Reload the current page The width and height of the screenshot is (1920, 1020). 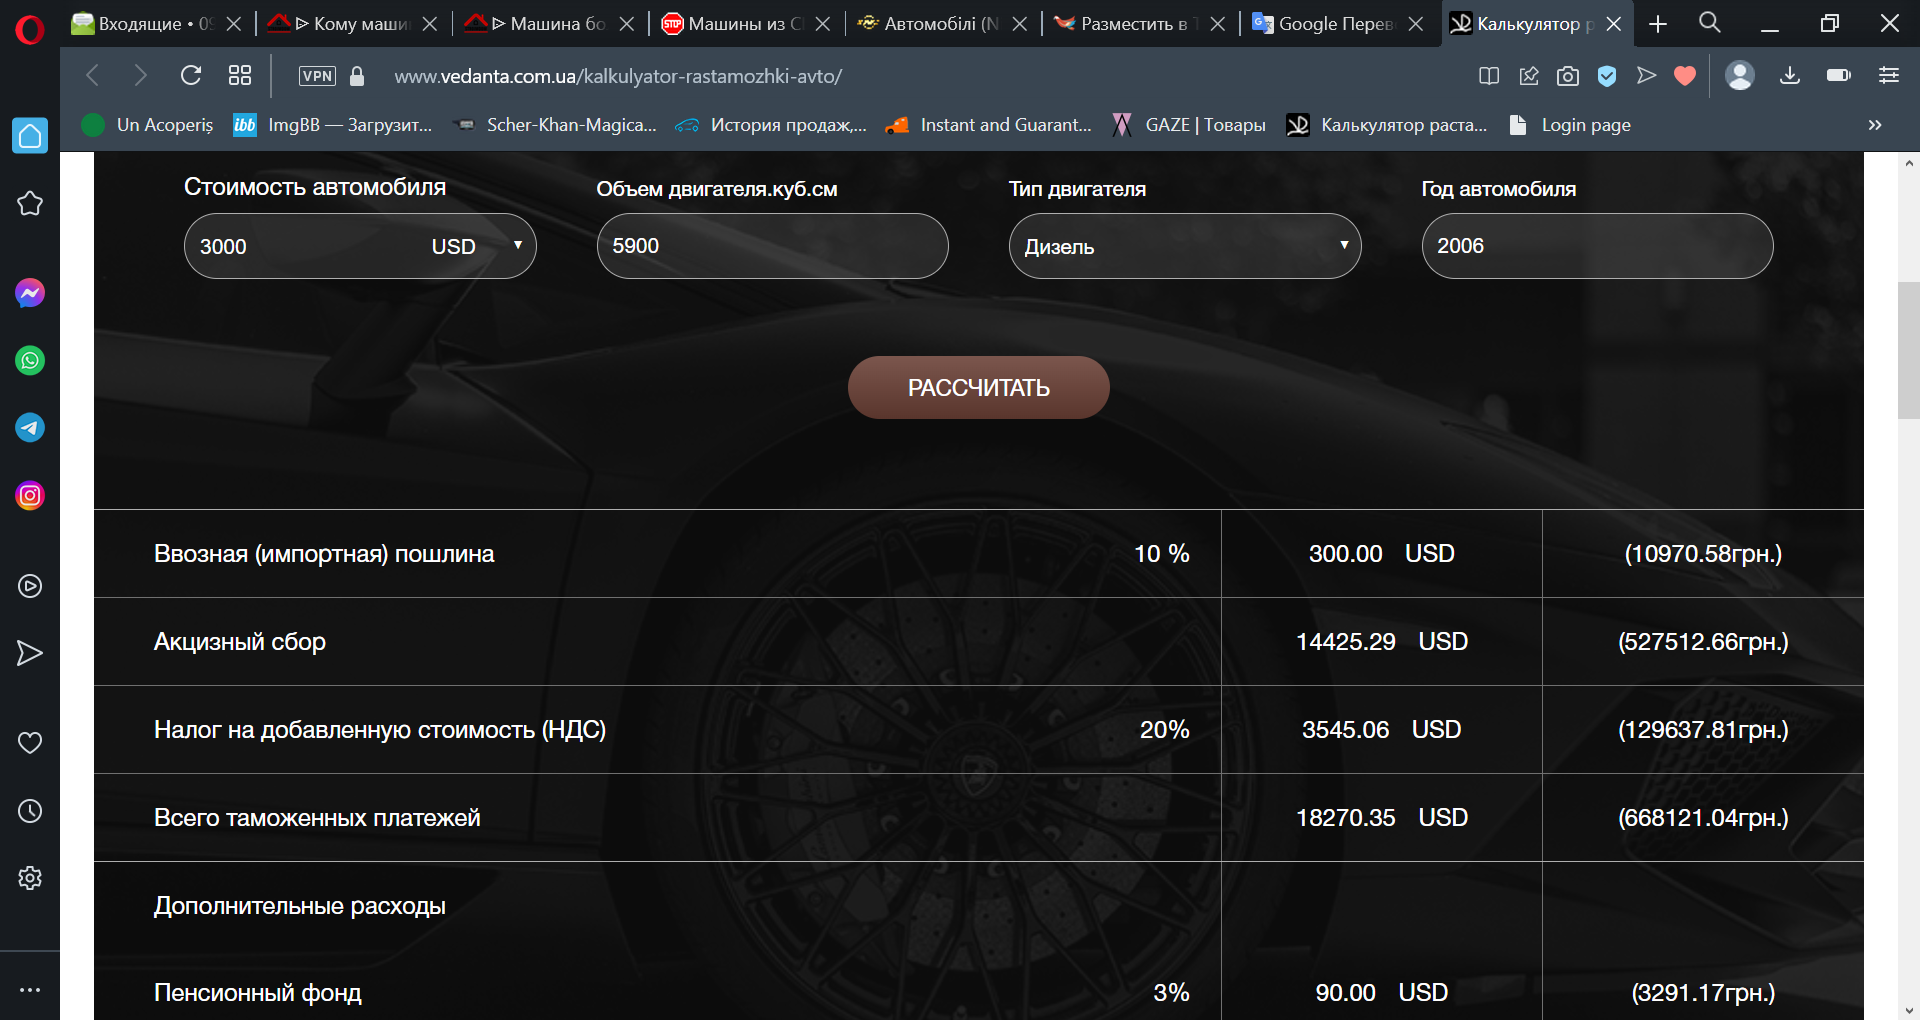[x=190, y=75]
